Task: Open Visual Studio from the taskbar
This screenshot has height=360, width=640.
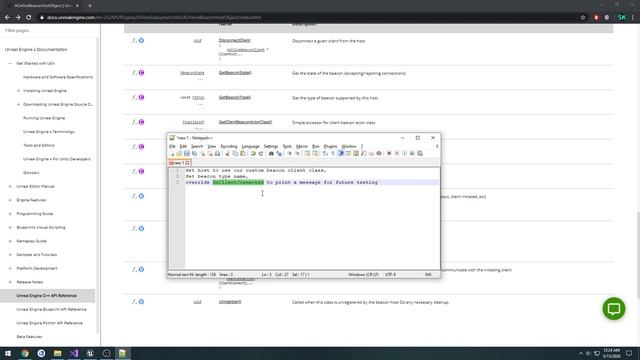Action: [x=74, y=353]
